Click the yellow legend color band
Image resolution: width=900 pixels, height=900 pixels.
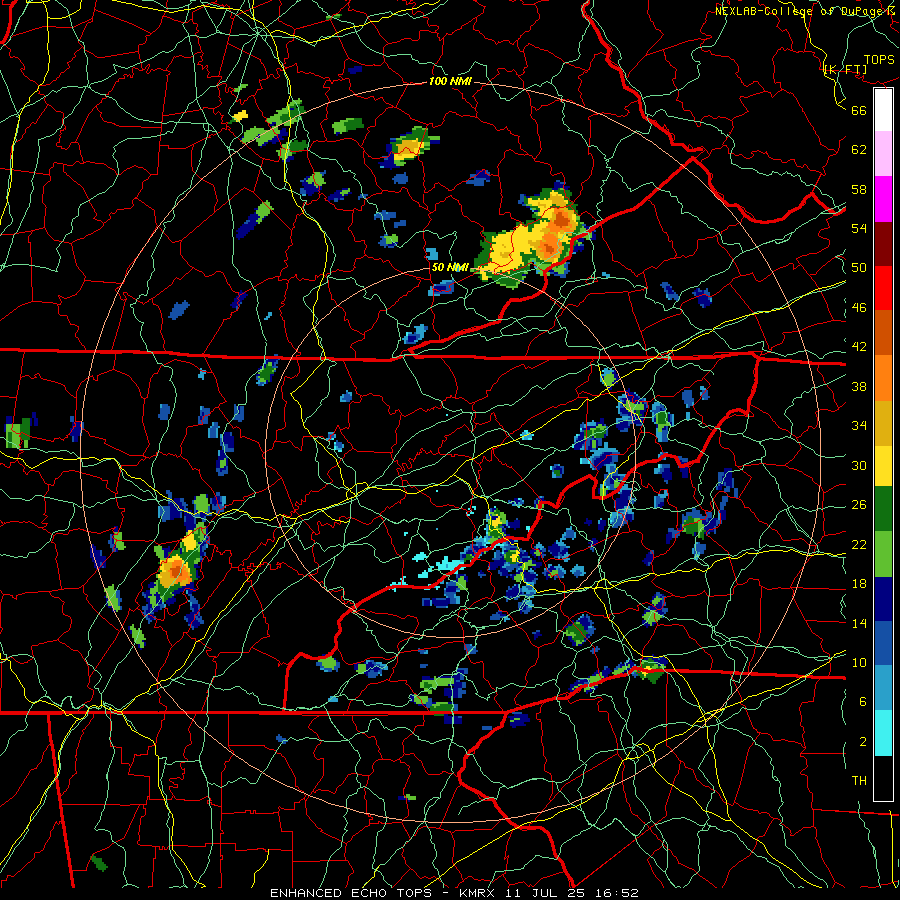tap(883, 465)
